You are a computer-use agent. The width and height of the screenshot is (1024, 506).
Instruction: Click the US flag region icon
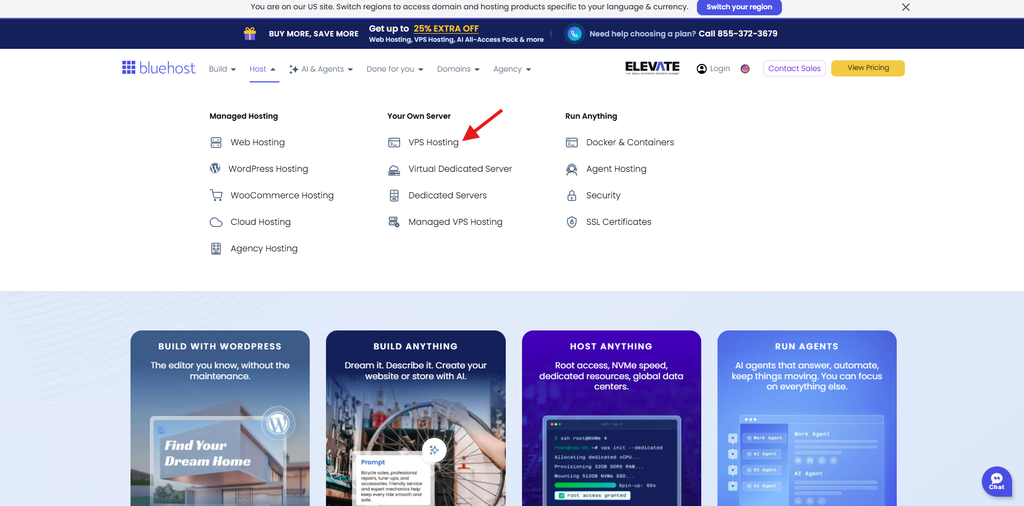pyautogui.click(x=745, y=69)
